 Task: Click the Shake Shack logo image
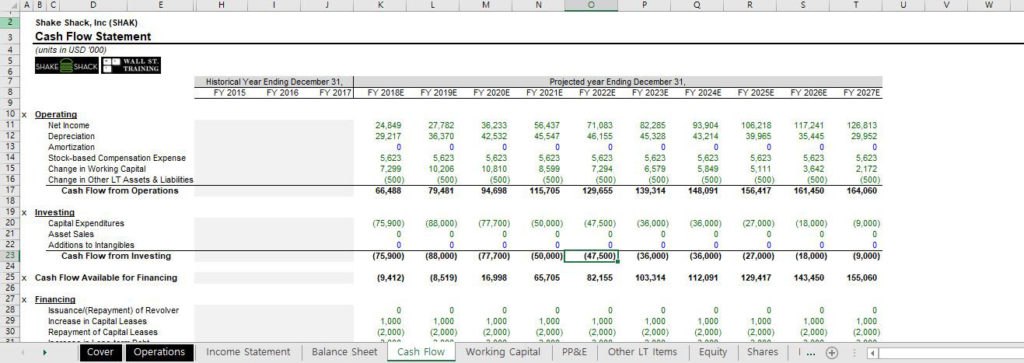point(67,66)
